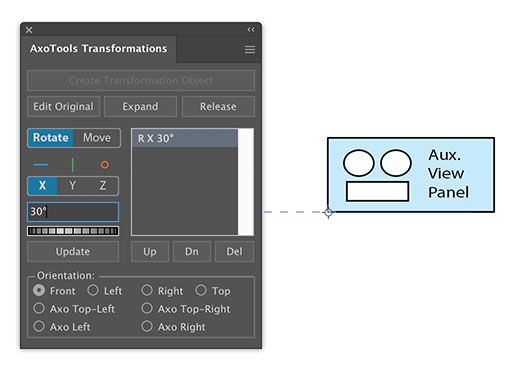Collapse panel with double-chevron icon

[251, 30]
